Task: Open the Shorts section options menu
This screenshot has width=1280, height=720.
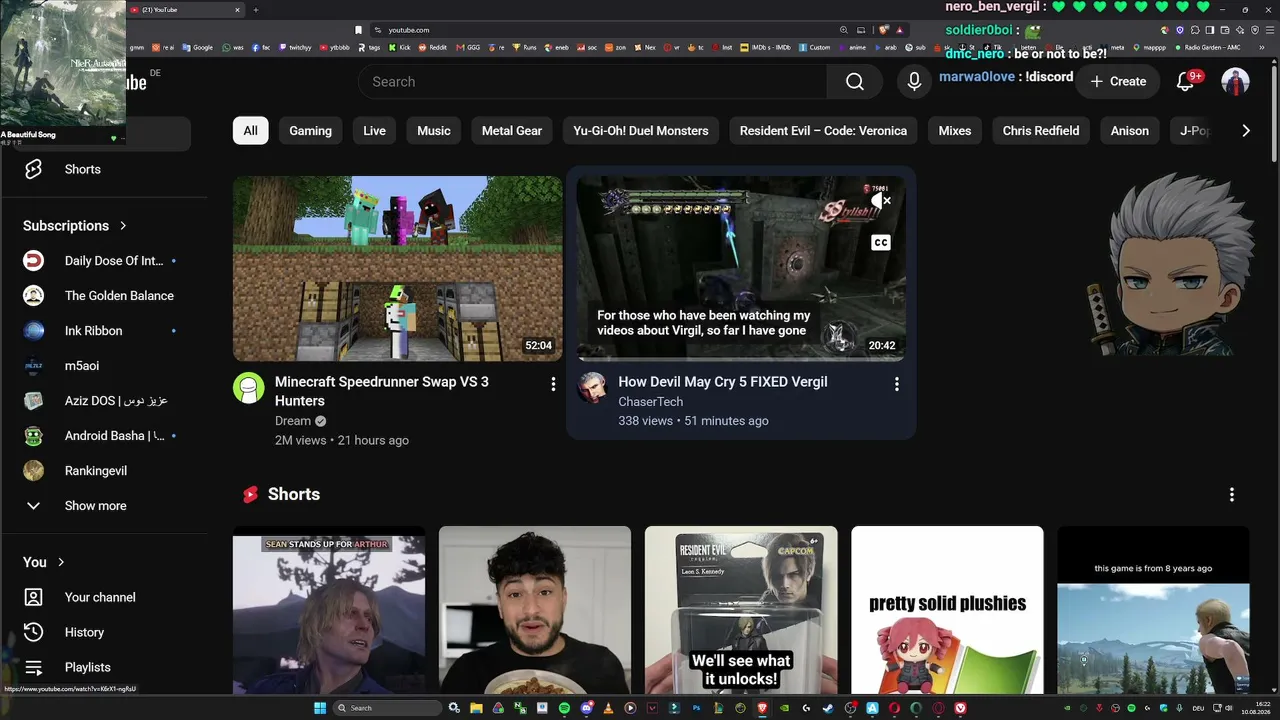Action: pyautogui.click(x=1232, y=494)
